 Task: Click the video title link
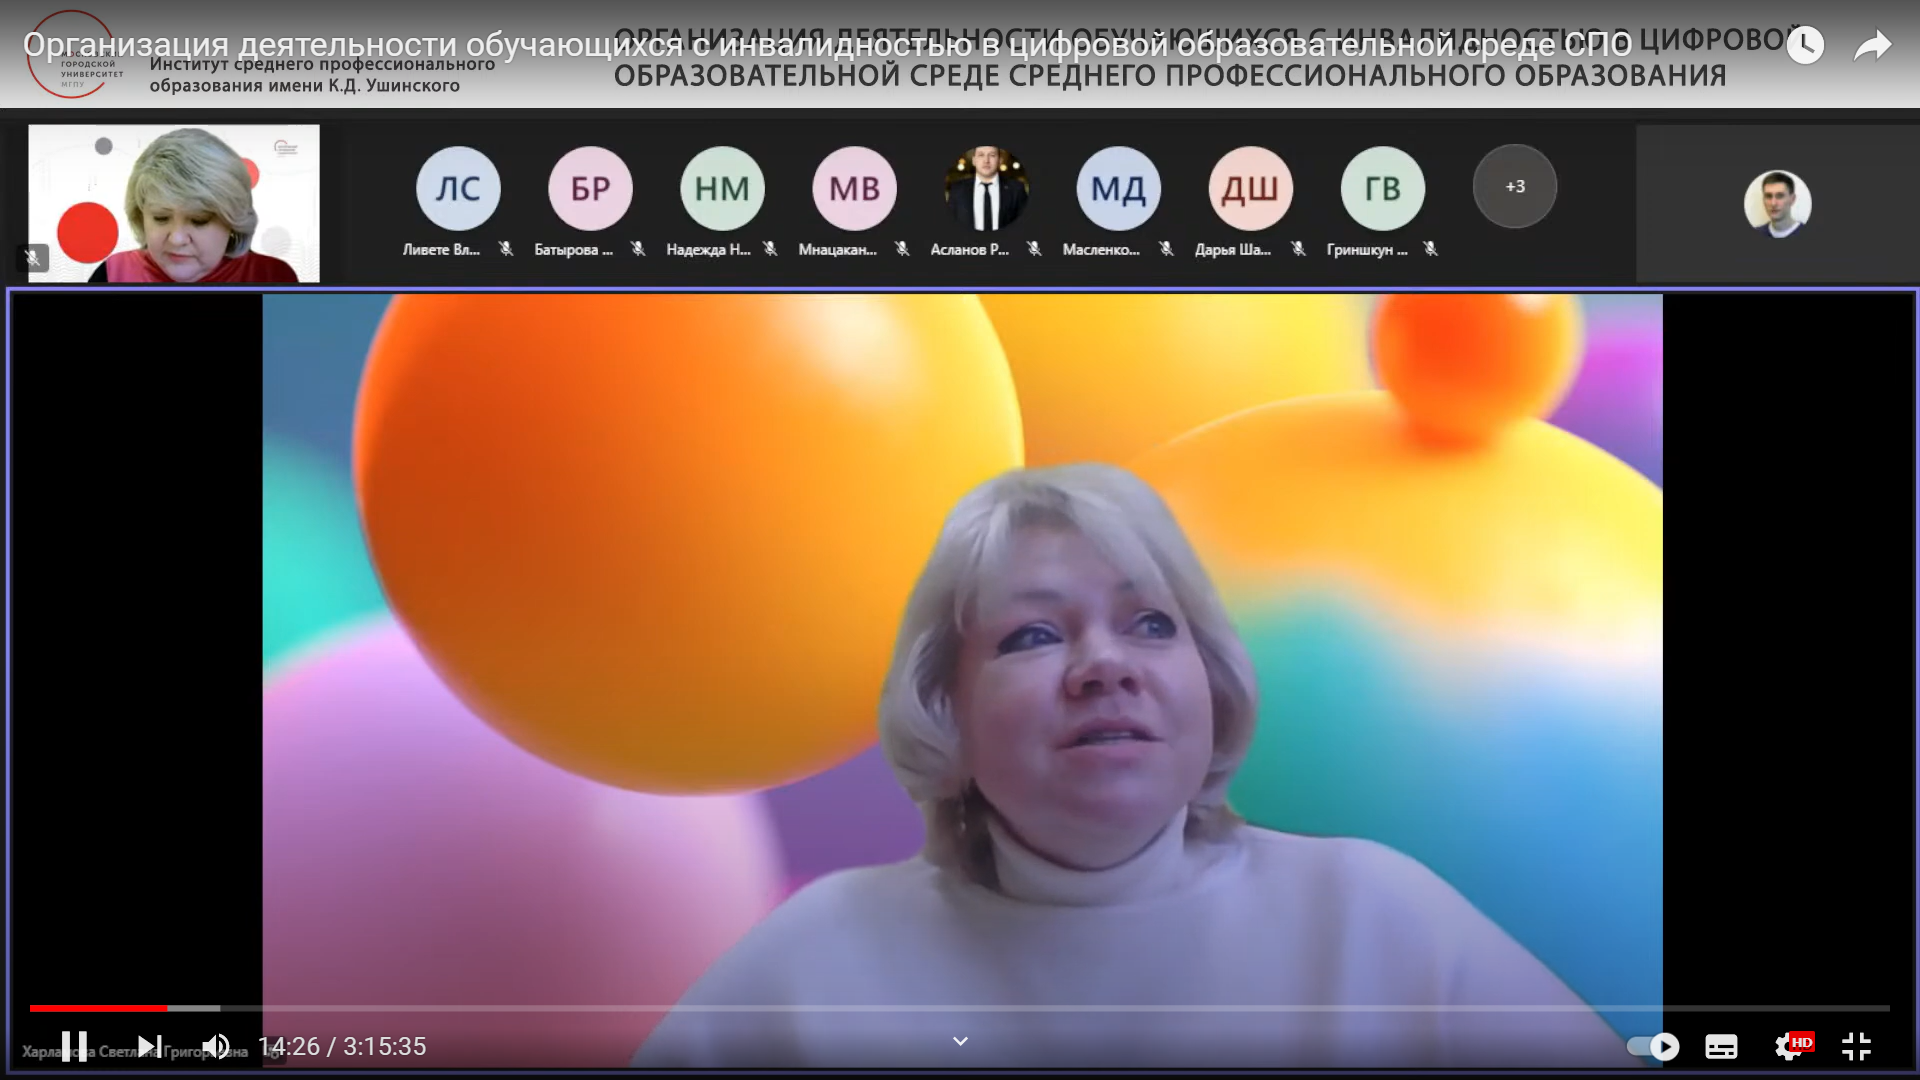(826, 45)
